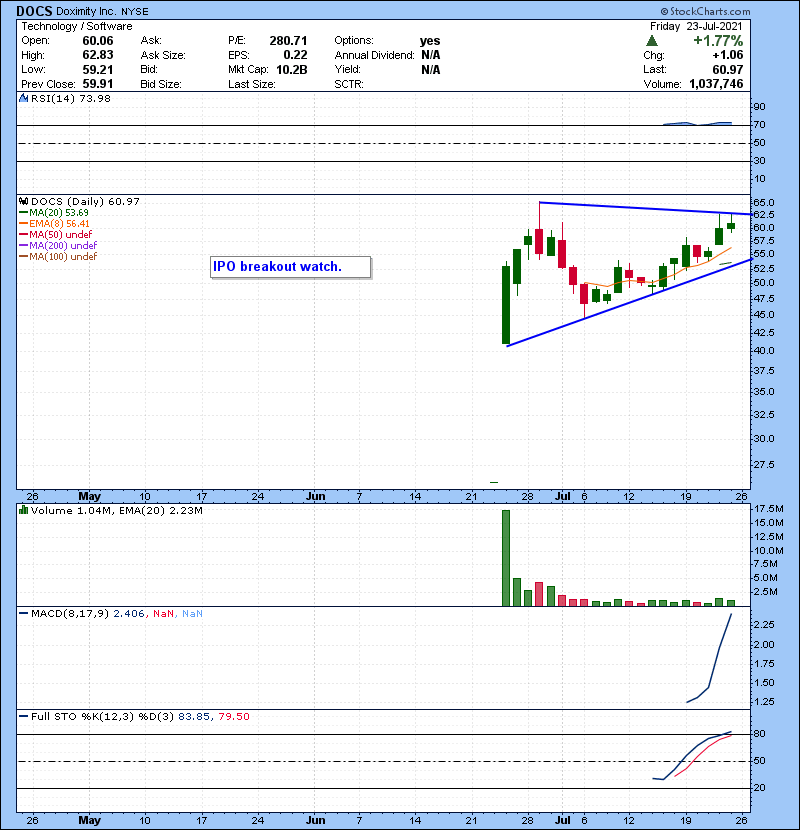The height and width of the screenshot is (830, 800).
Task: Click the NYSE exchange label
Action: 135,12
